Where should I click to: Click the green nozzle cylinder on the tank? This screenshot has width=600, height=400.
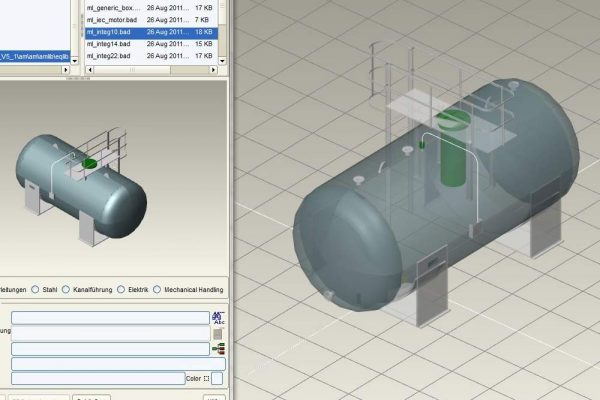pyautogui.click(x=454, y=155)
